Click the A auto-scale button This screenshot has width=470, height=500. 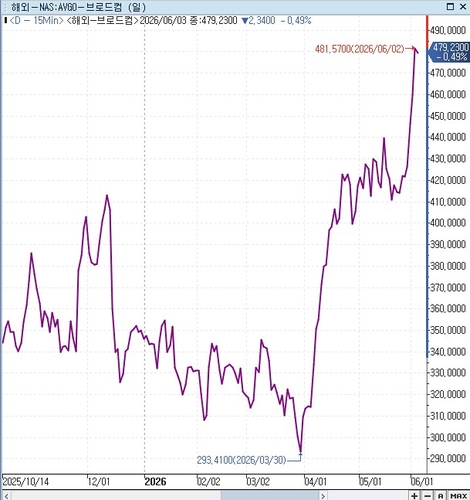(x=440, y=496)
